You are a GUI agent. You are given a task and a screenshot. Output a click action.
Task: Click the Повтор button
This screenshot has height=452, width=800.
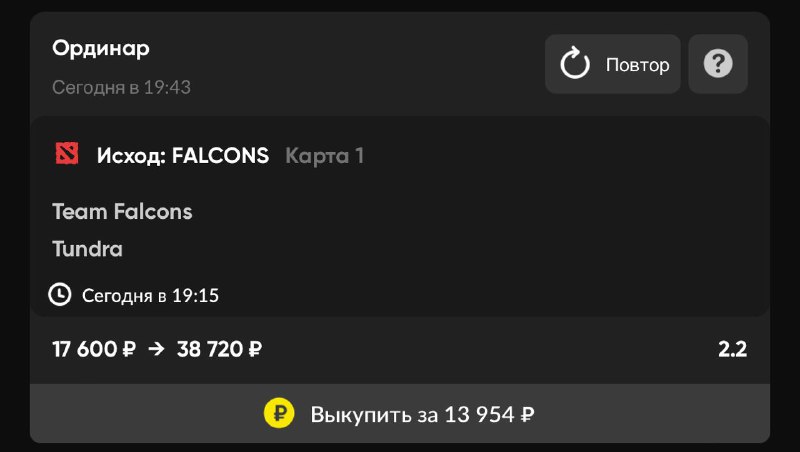[612, 64]
